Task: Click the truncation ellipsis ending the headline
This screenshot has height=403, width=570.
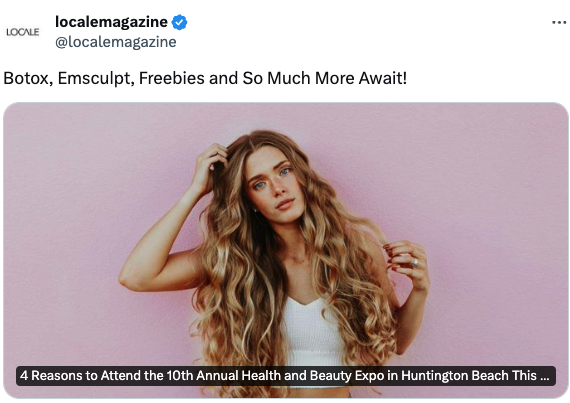Action: [x=545, y=378]
